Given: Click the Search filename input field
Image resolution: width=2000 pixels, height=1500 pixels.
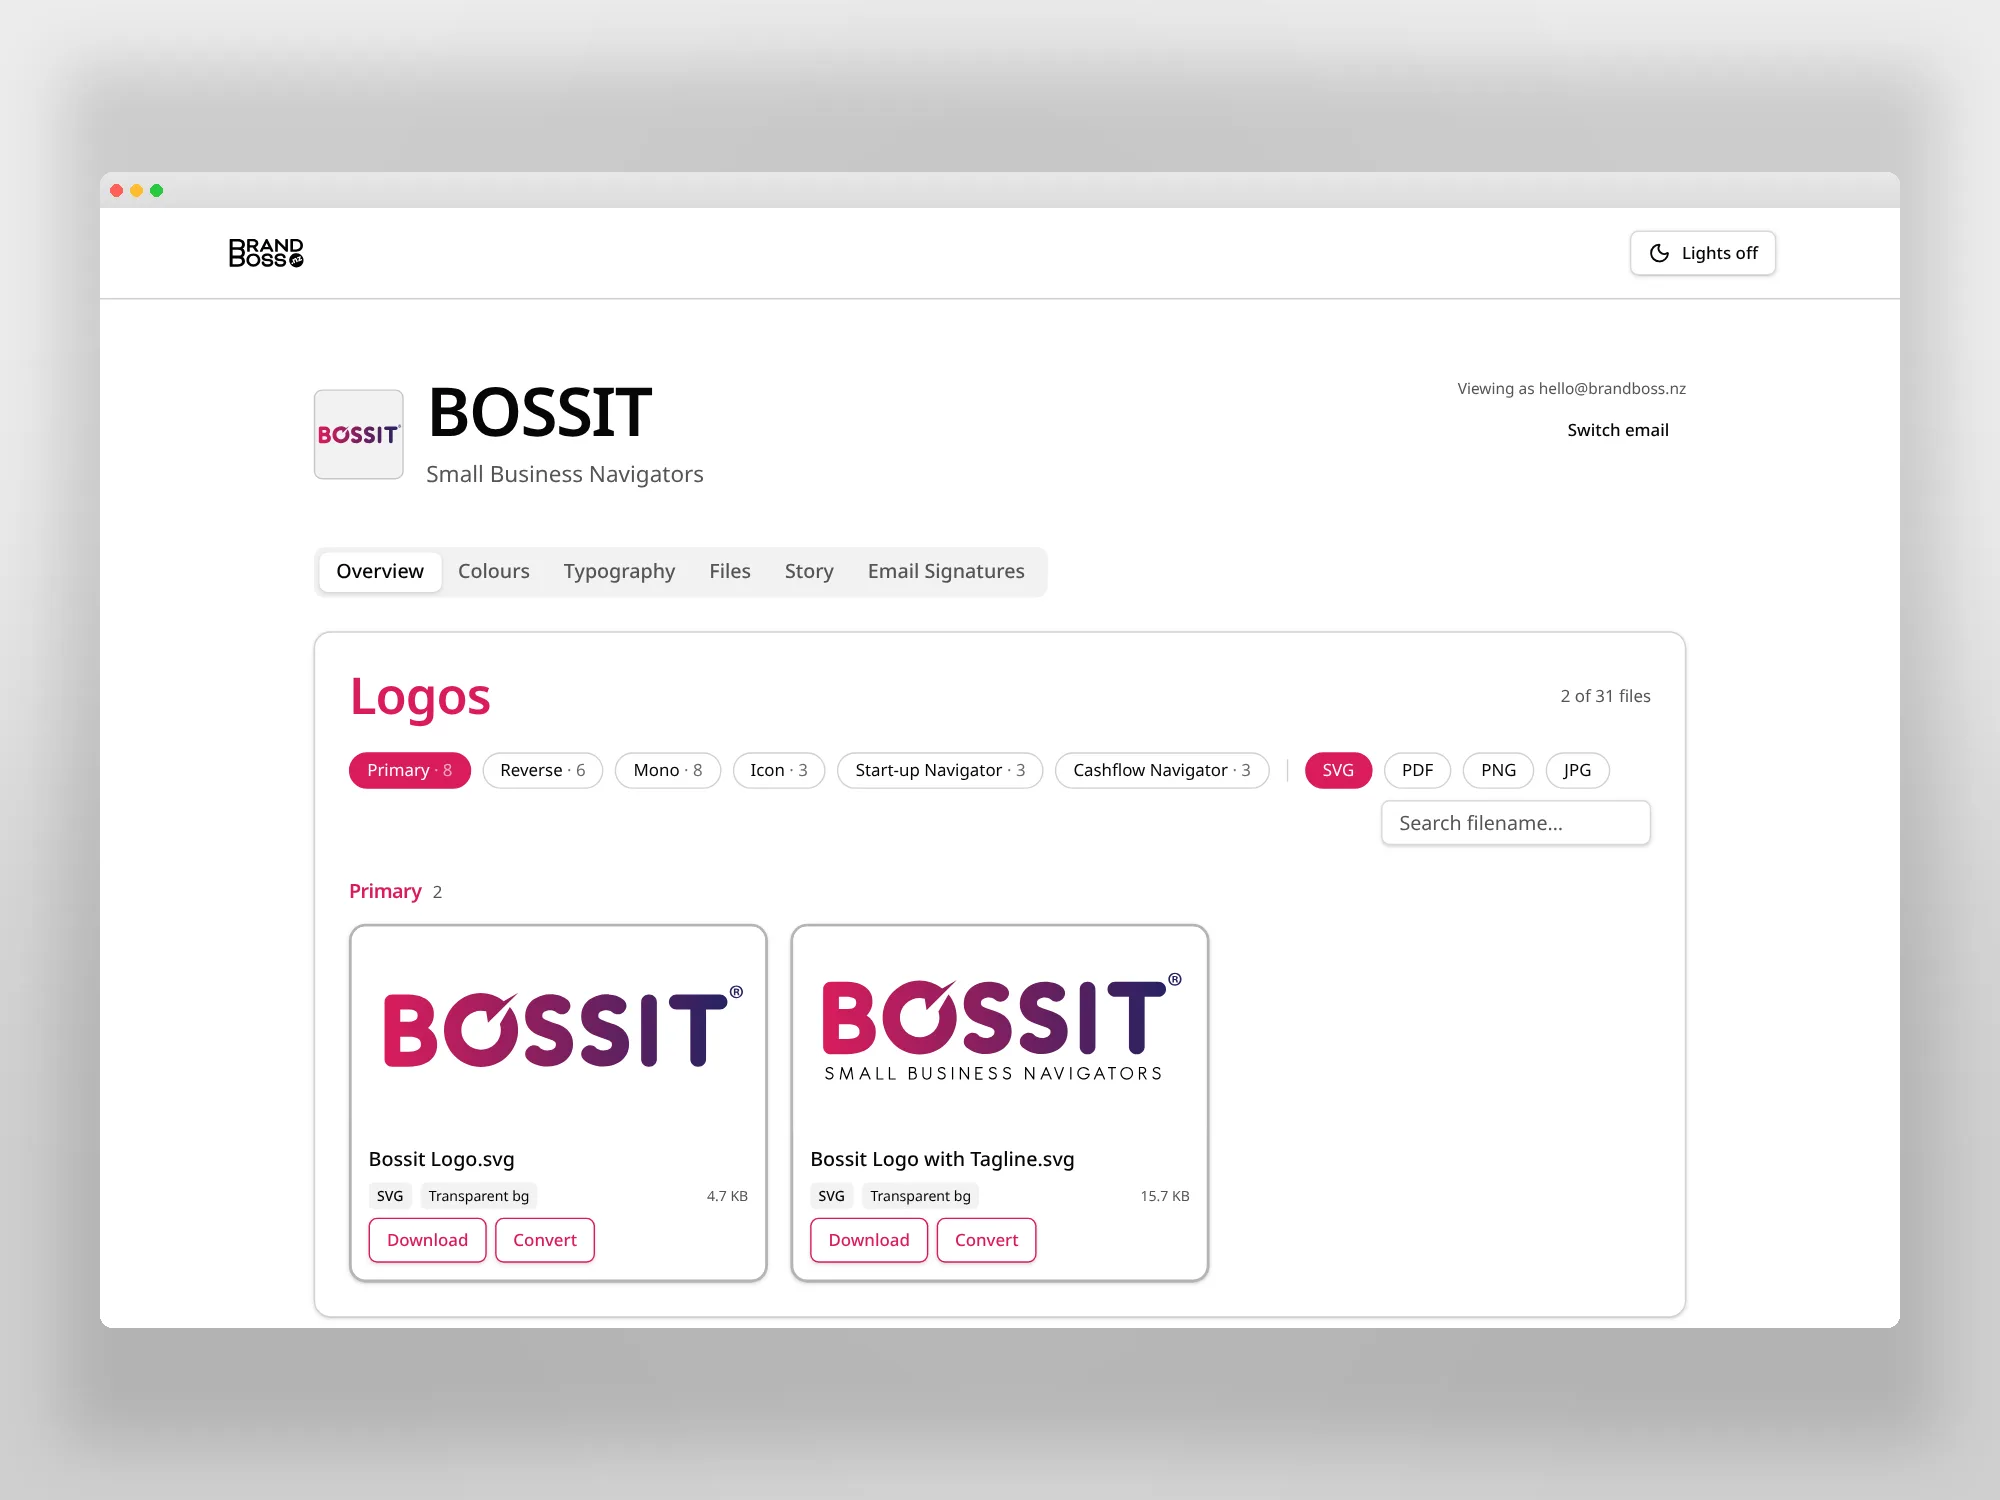Looking at the screenshot, I should point(1515,823).
